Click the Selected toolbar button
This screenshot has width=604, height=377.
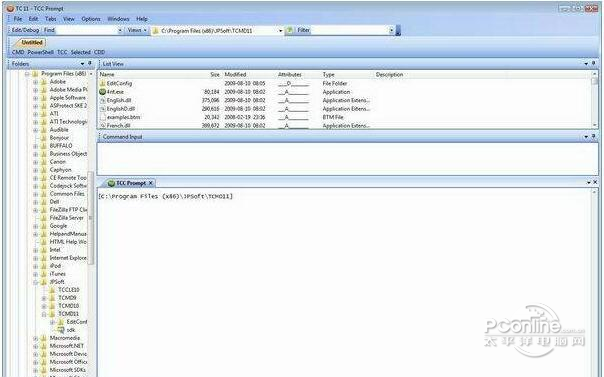81,52
